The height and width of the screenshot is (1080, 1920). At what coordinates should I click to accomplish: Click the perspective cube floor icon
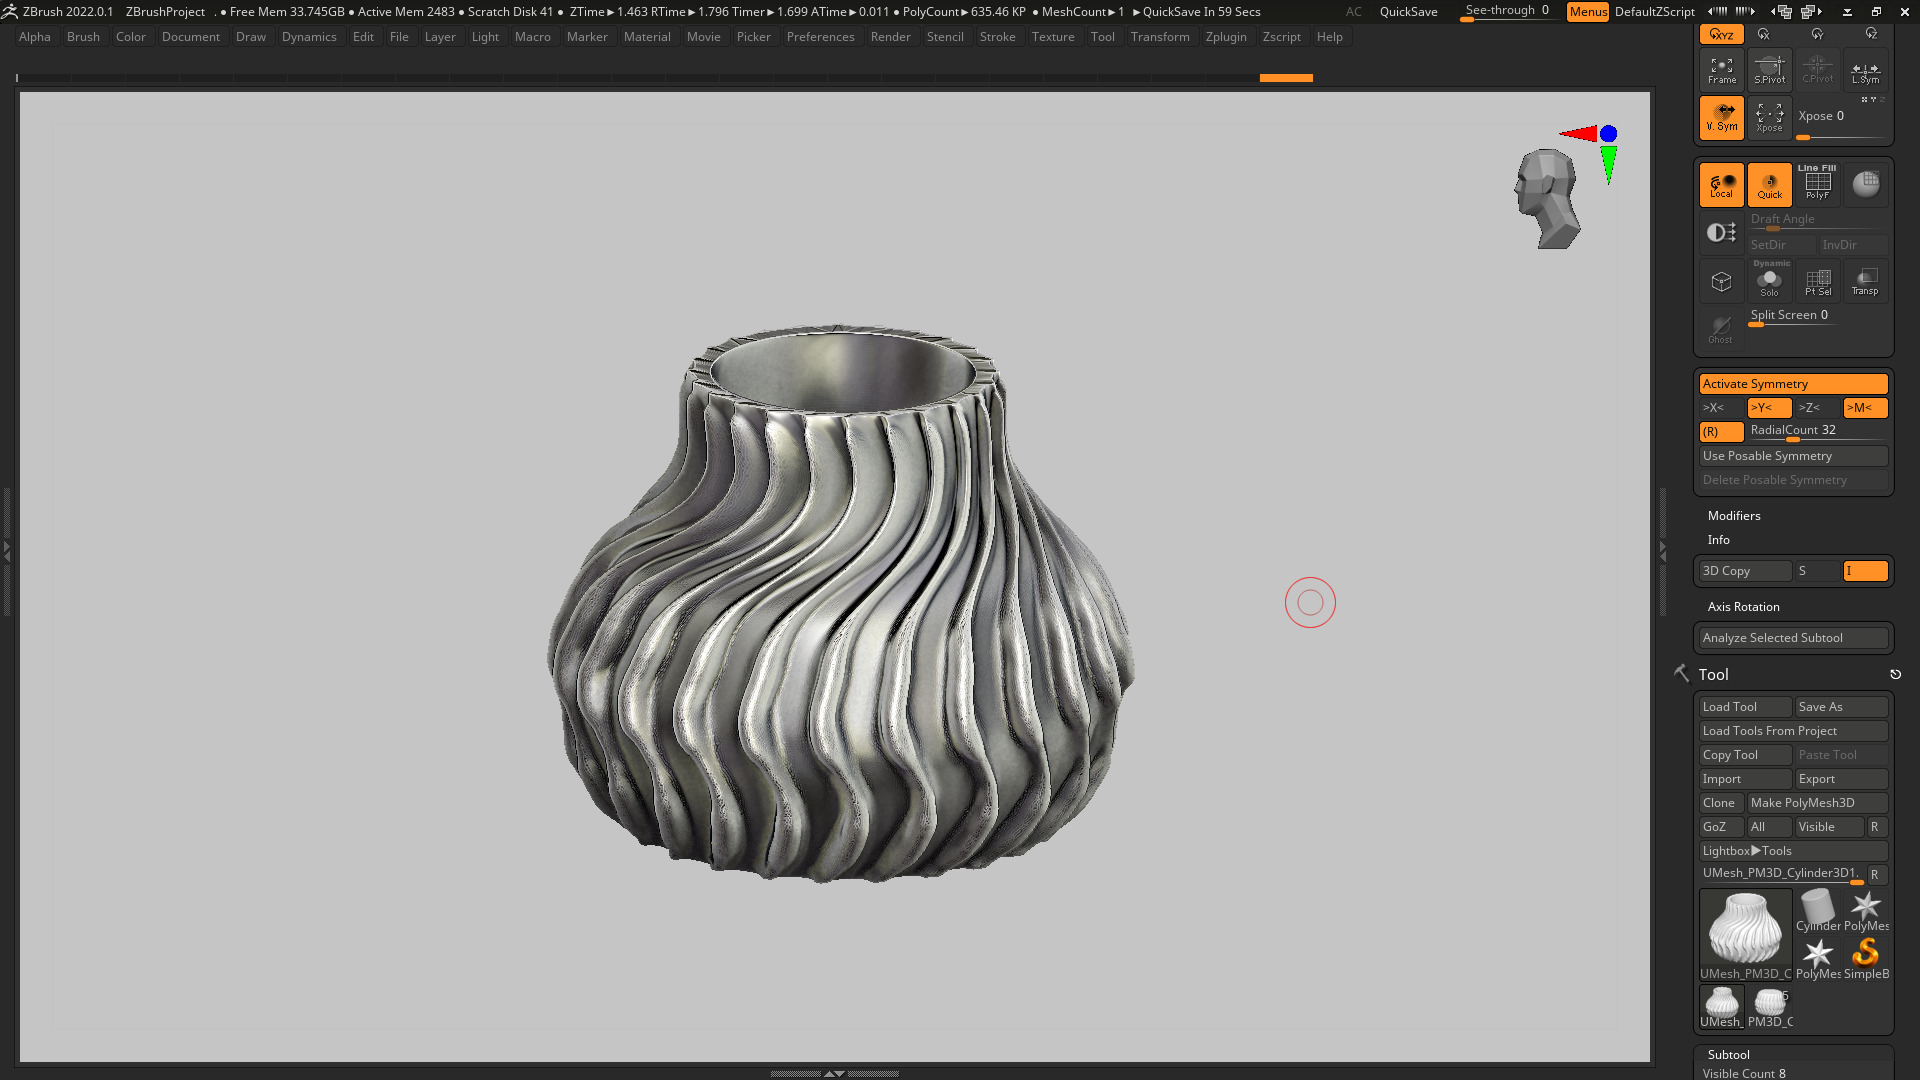[x=1721, y=281]
